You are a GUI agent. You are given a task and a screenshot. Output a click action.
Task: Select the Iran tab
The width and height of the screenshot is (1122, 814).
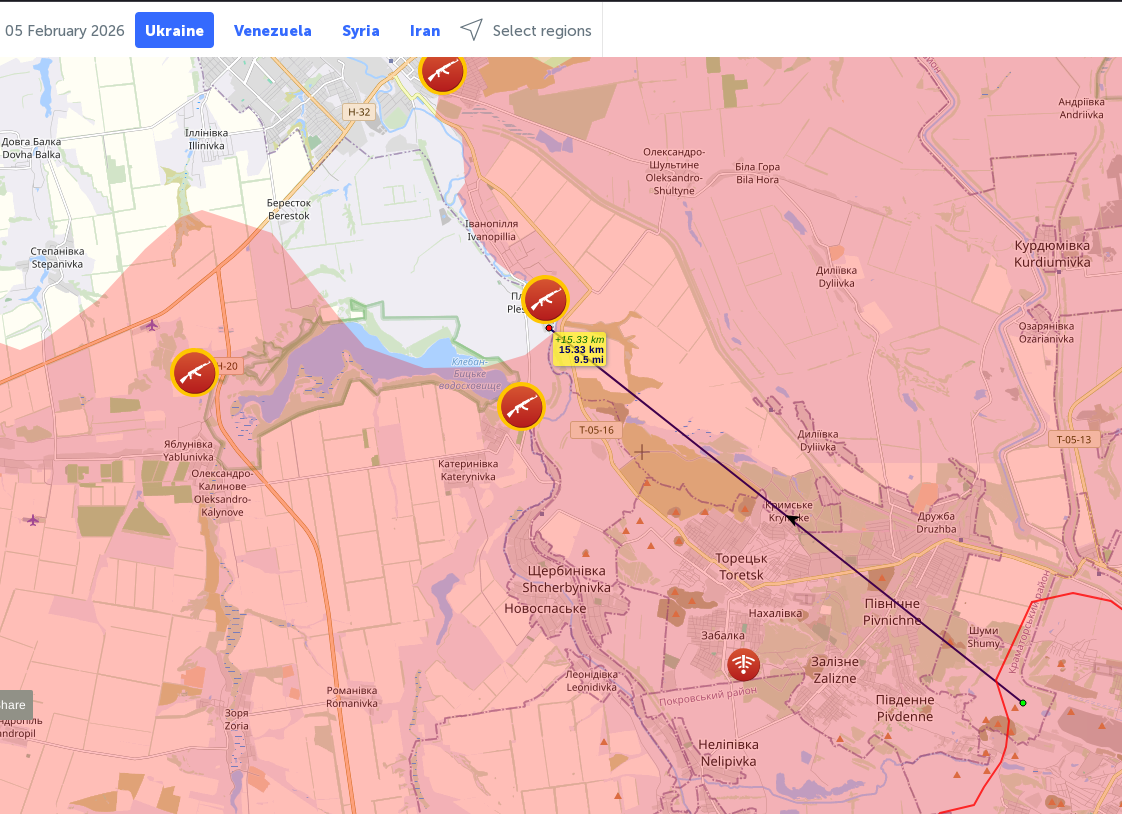coord(425,30)
